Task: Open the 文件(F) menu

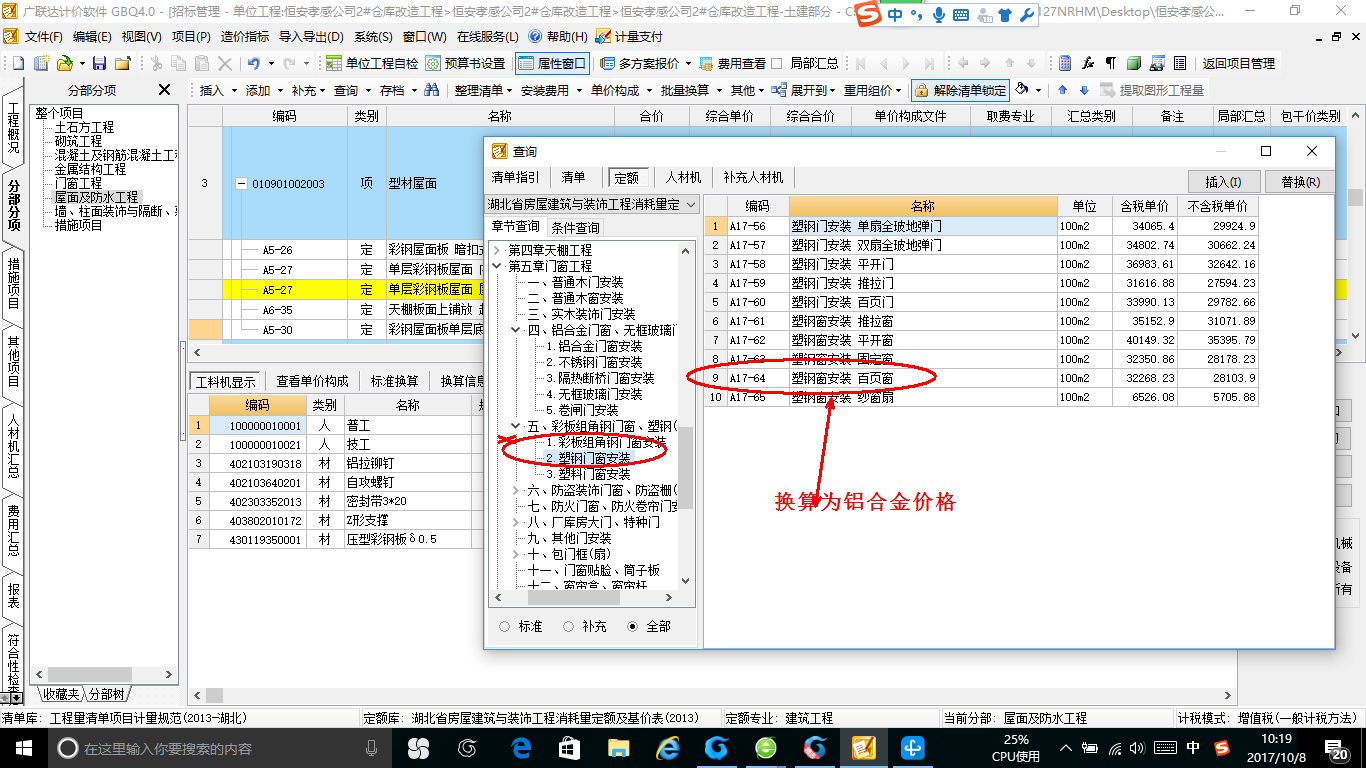Action: pyautogui.click(x=43, y=36)
